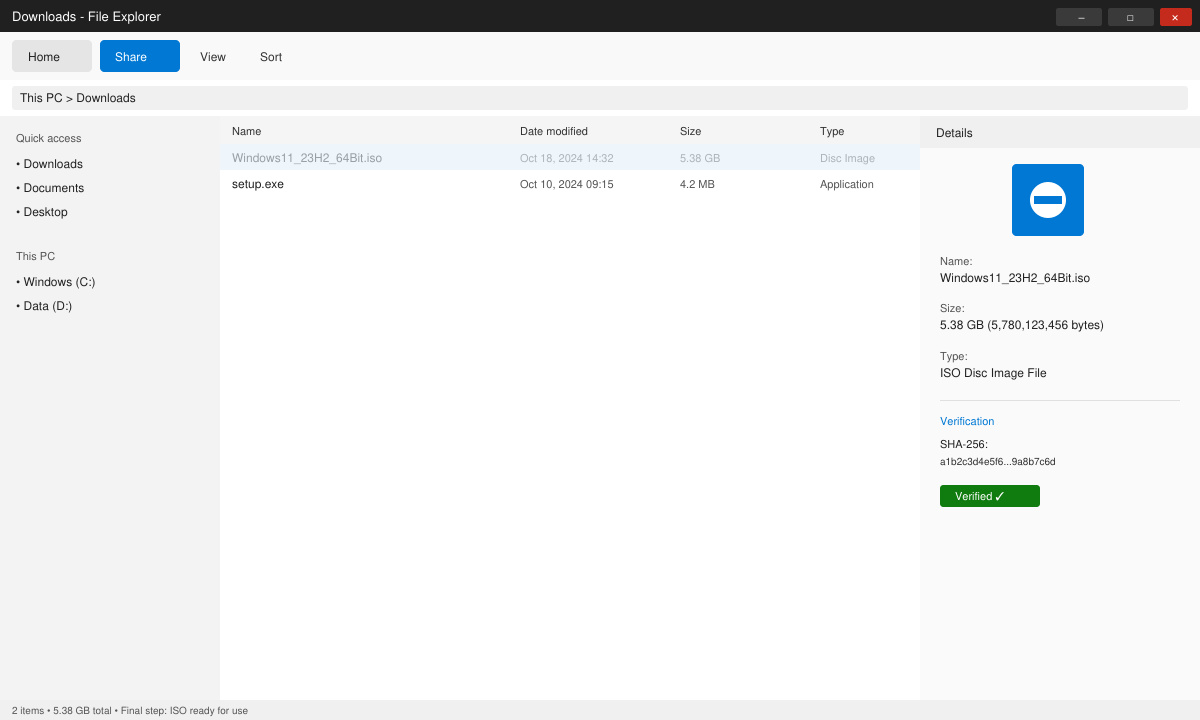Sort by the Size column header

pos(690,131)
